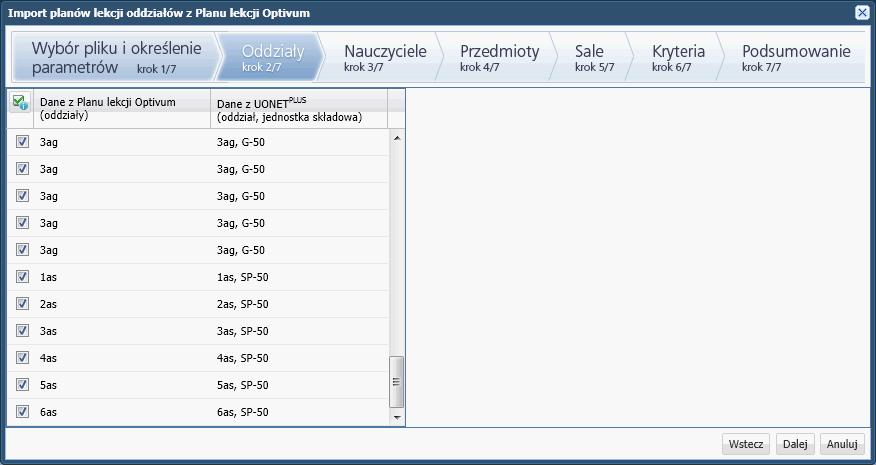Close the import dialog with X icon
Viewport: 876px width, 465px height.
[862, 12]
